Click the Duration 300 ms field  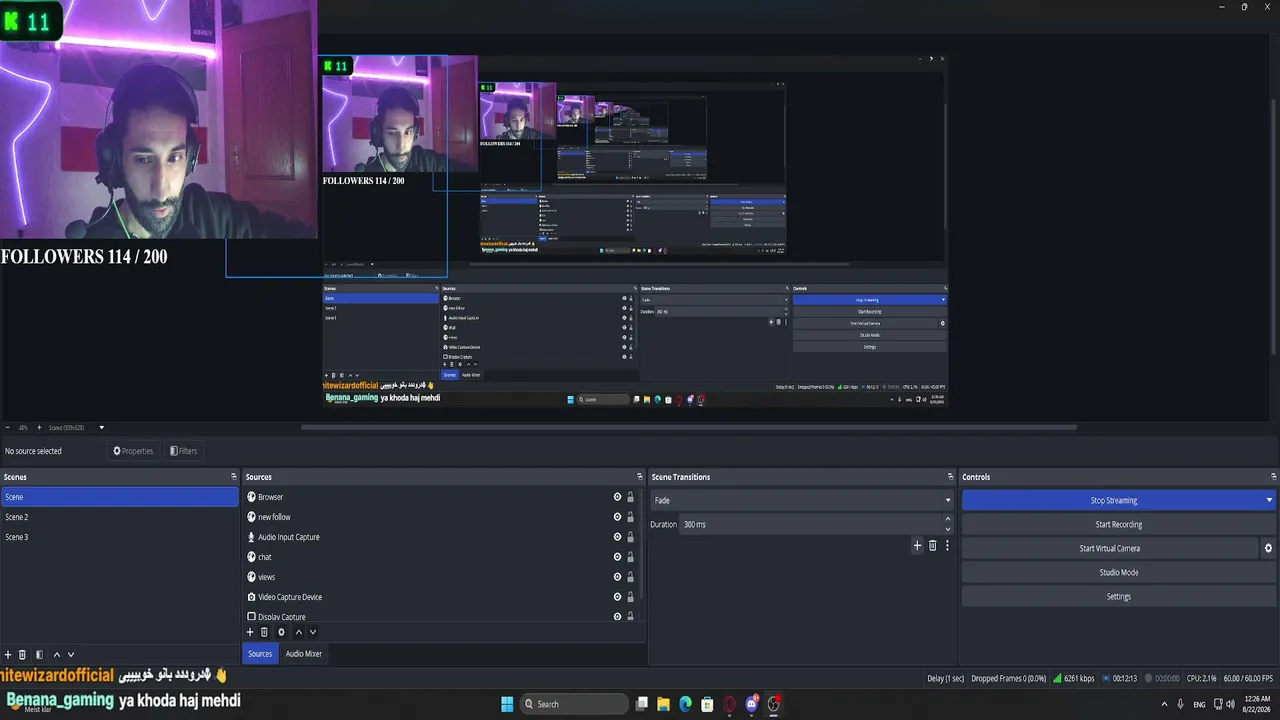coord(811,524)
